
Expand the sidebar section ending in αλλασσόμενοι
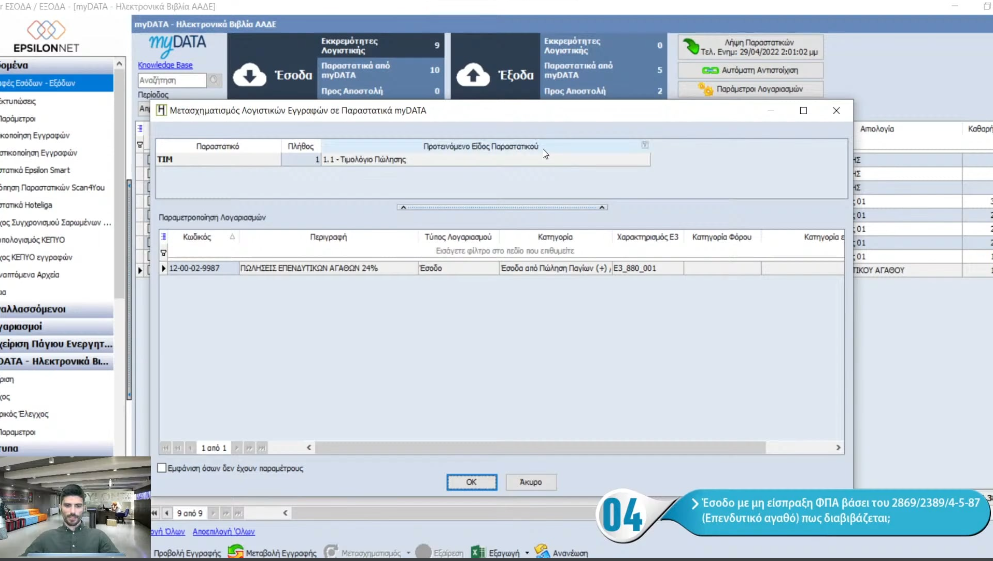click(x=56, y=309)
